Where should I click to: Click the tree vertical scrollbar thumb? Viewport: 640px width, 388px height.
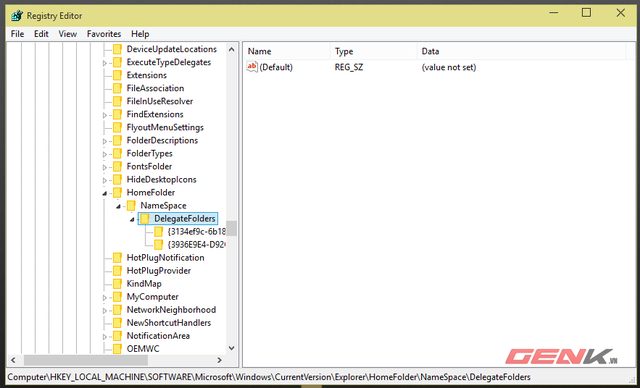tap(231, 228)
